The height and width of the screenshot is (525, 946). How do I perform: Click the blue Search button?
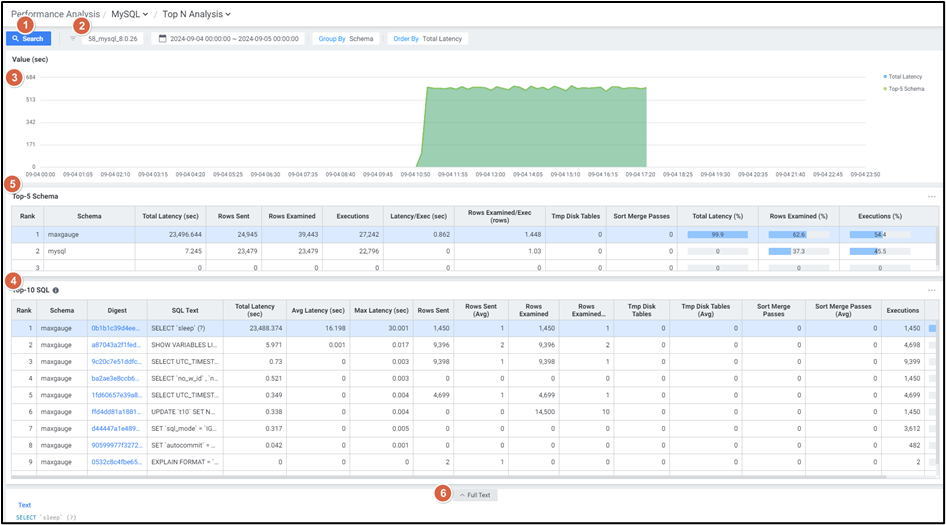(x=28, y=39)
